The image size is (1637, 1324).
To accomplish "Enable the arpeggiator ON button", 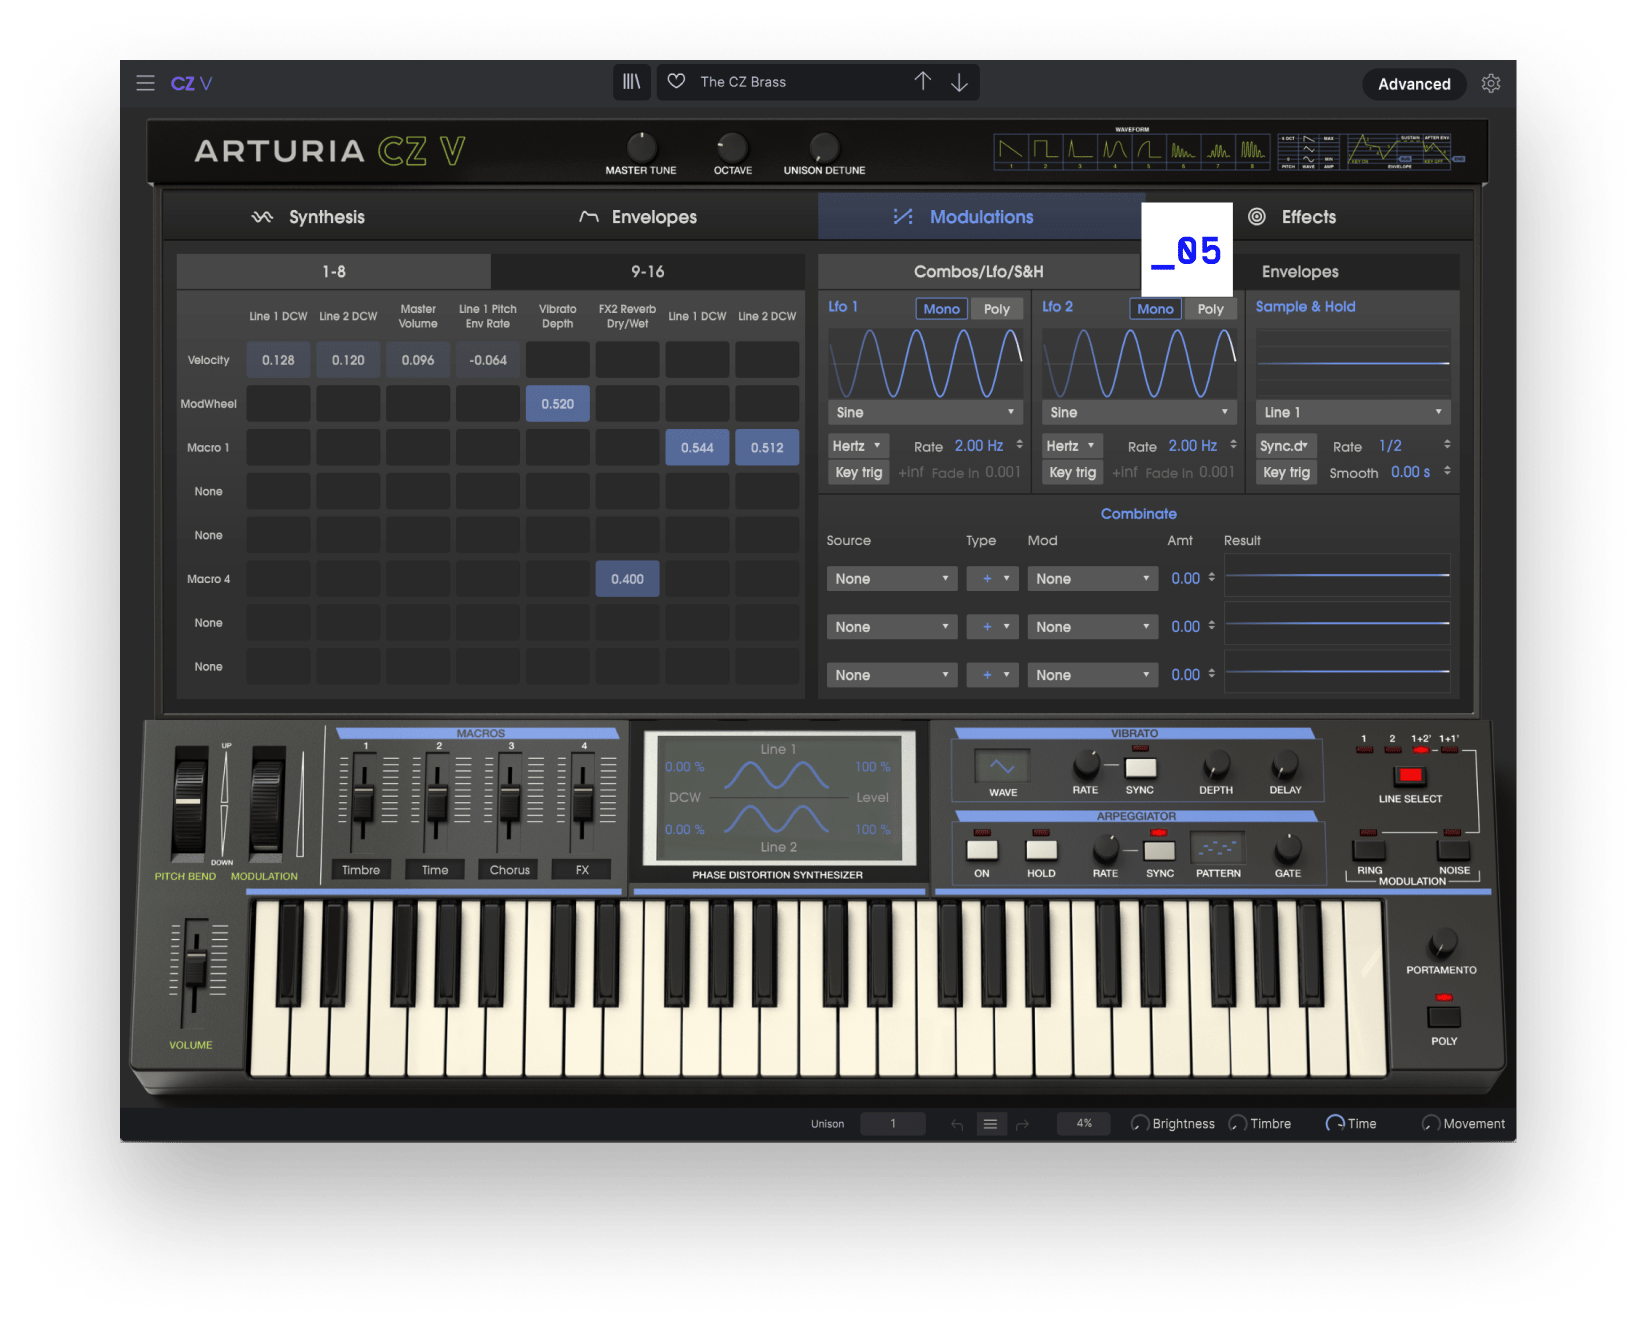I will coord(981,851).
